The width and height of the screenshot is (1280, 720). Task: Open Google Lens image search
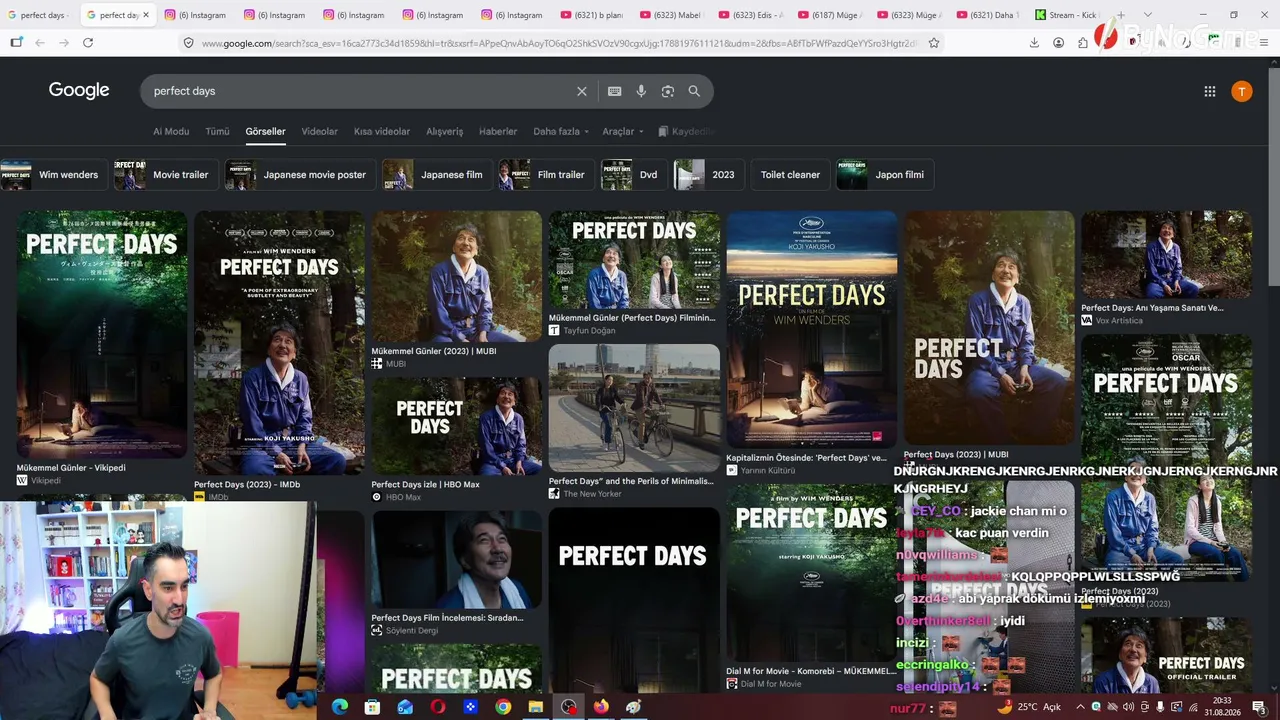[668, 91]
